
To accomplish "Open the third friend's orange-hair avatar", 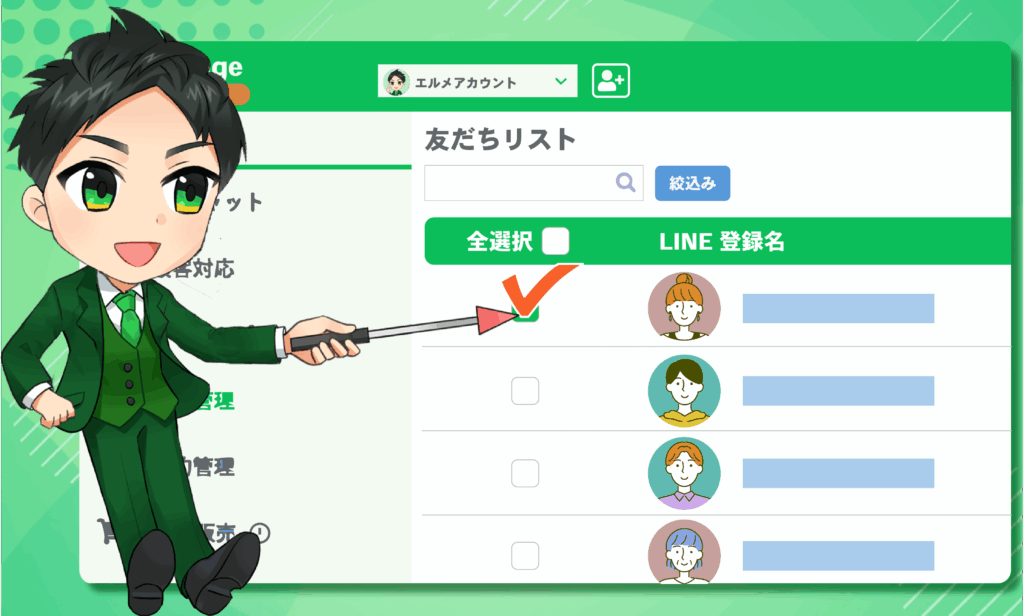I will (684, 474).
